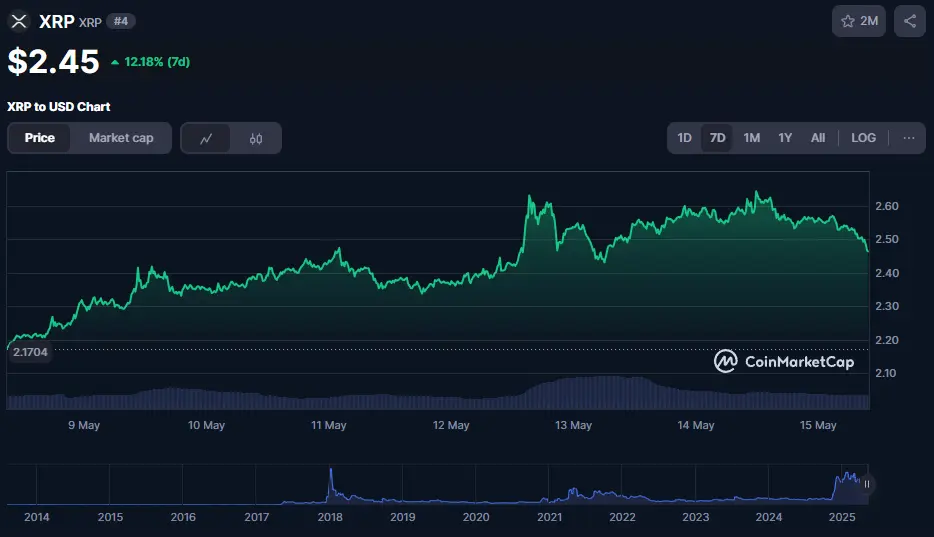The width and height of the screenshot is (934, 537).
Task: Open the share button
Action: click(910, 21)
